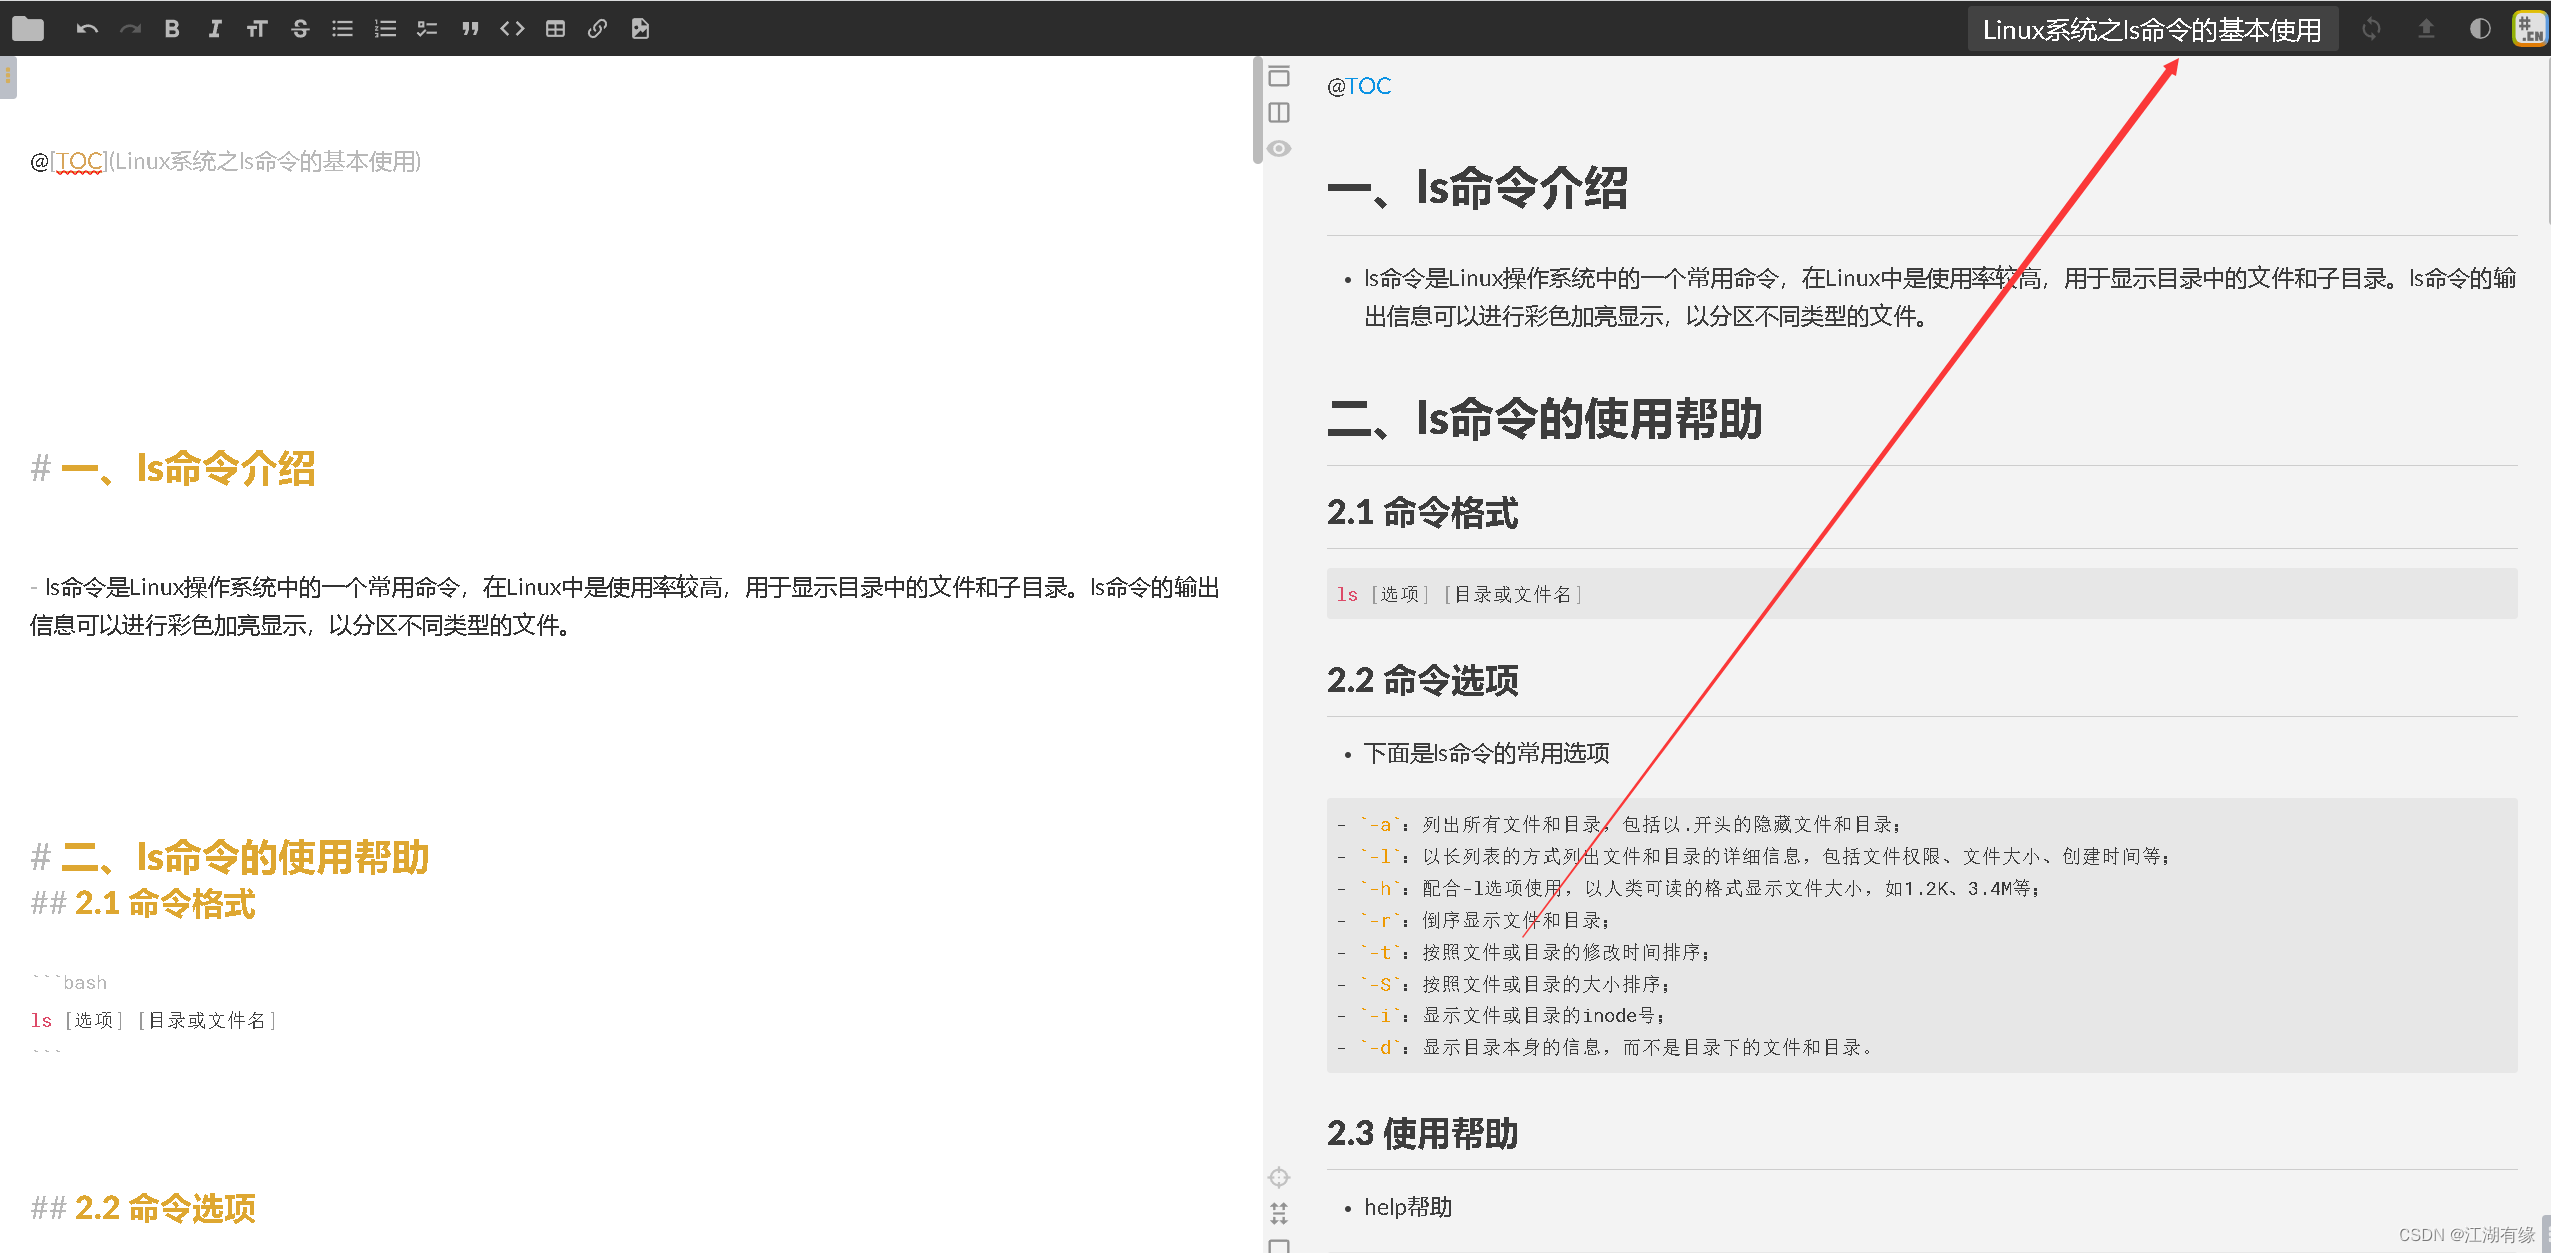This screenshot has height=1253, width=2551.
Task: Insert an image
Action: click(x=640, y=29)
